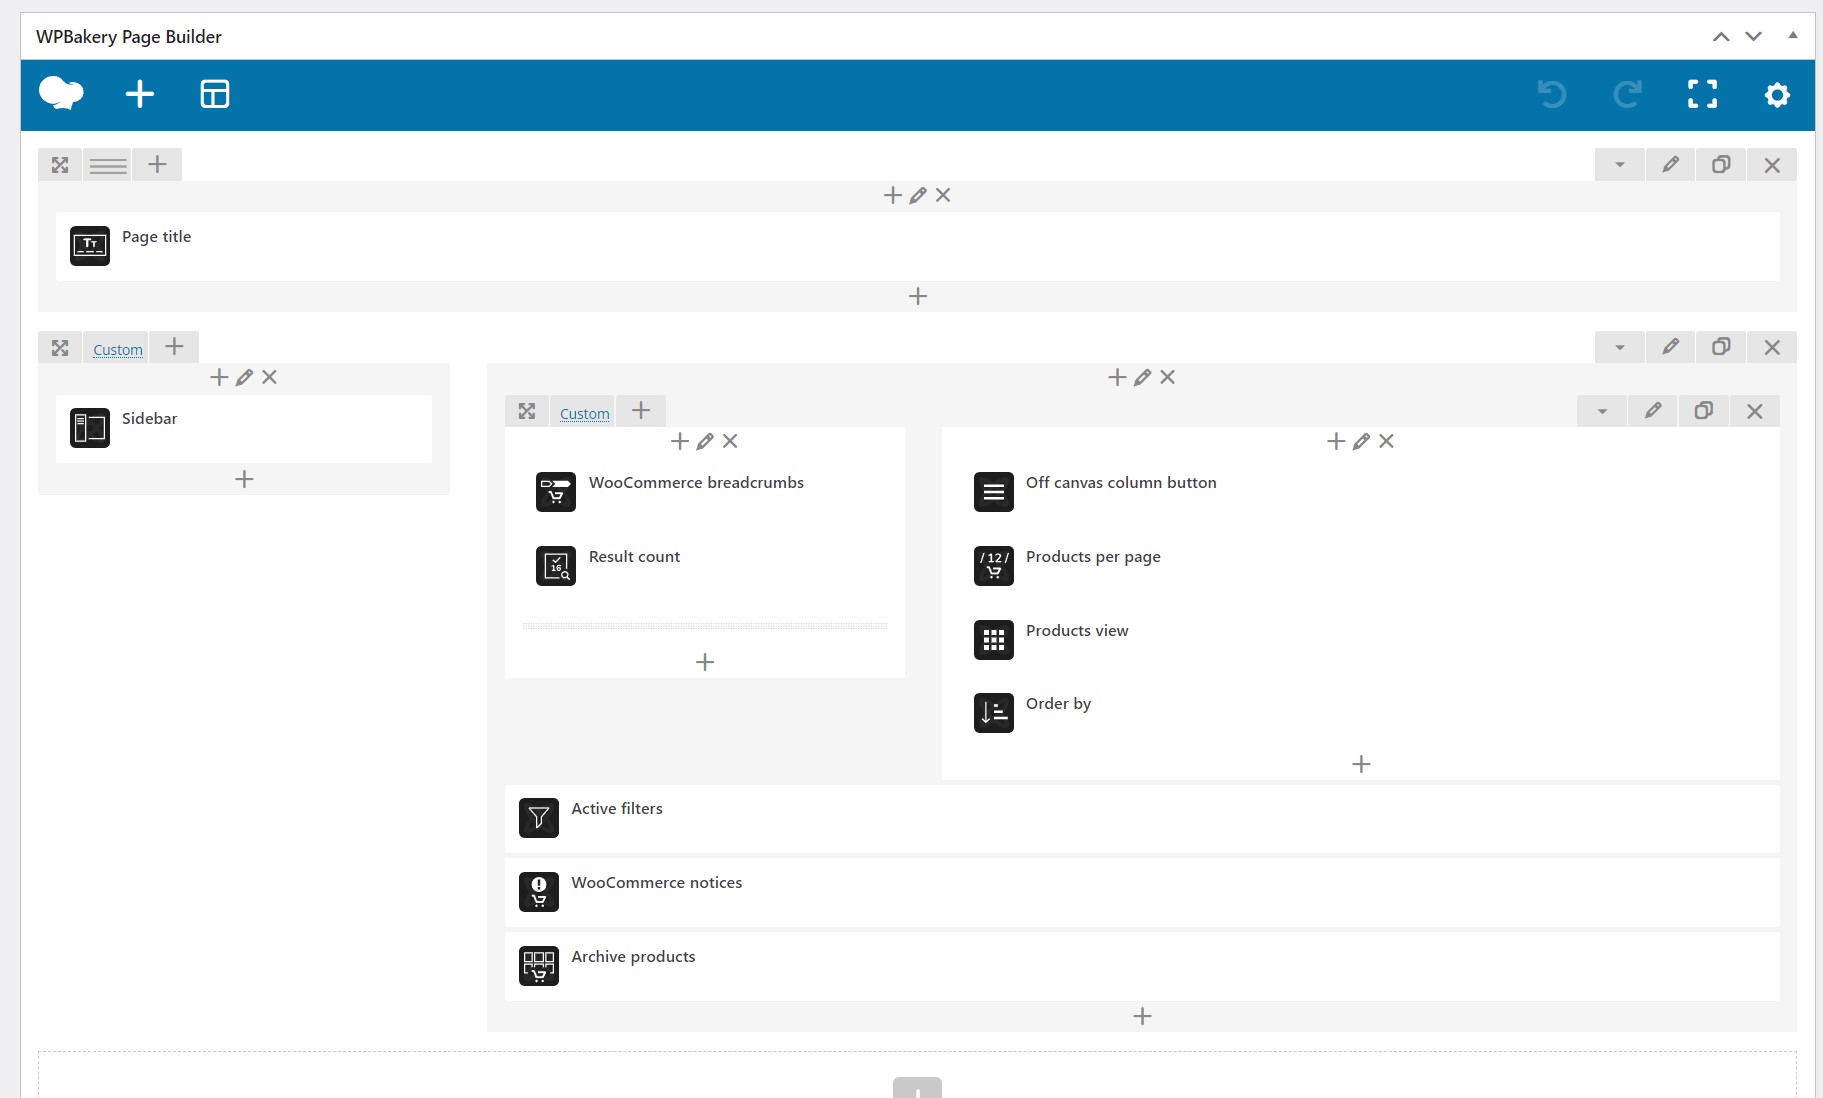Edit the Page title column pencil

(x=918, y=195)
